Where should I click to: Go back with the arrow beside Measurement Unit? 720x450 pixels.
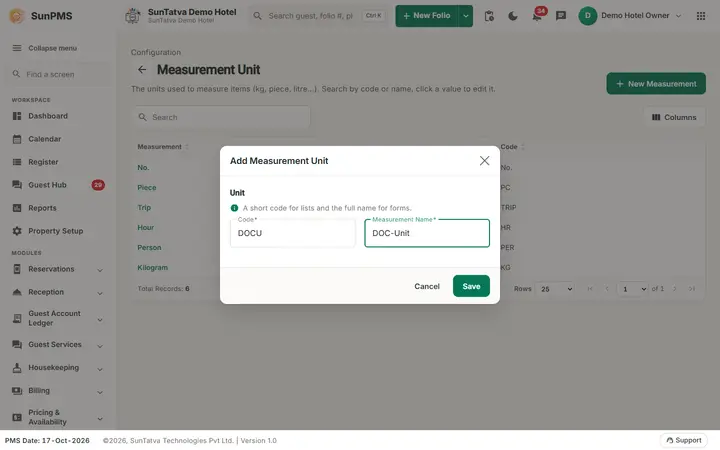pos(142,69)
